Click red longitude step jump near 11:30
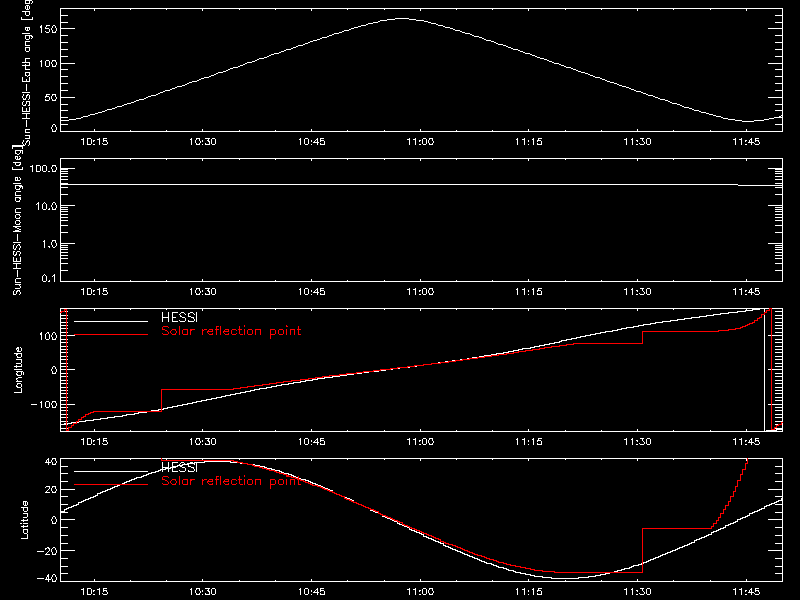The width and height of the screenshot is (800, 600). pyautogui.click(x=642, y=338)
